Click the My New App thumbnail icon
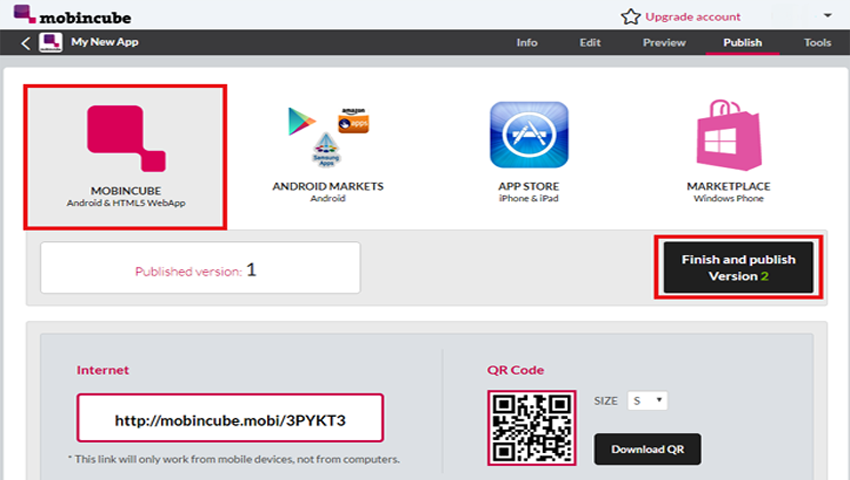 click(50, 43)
